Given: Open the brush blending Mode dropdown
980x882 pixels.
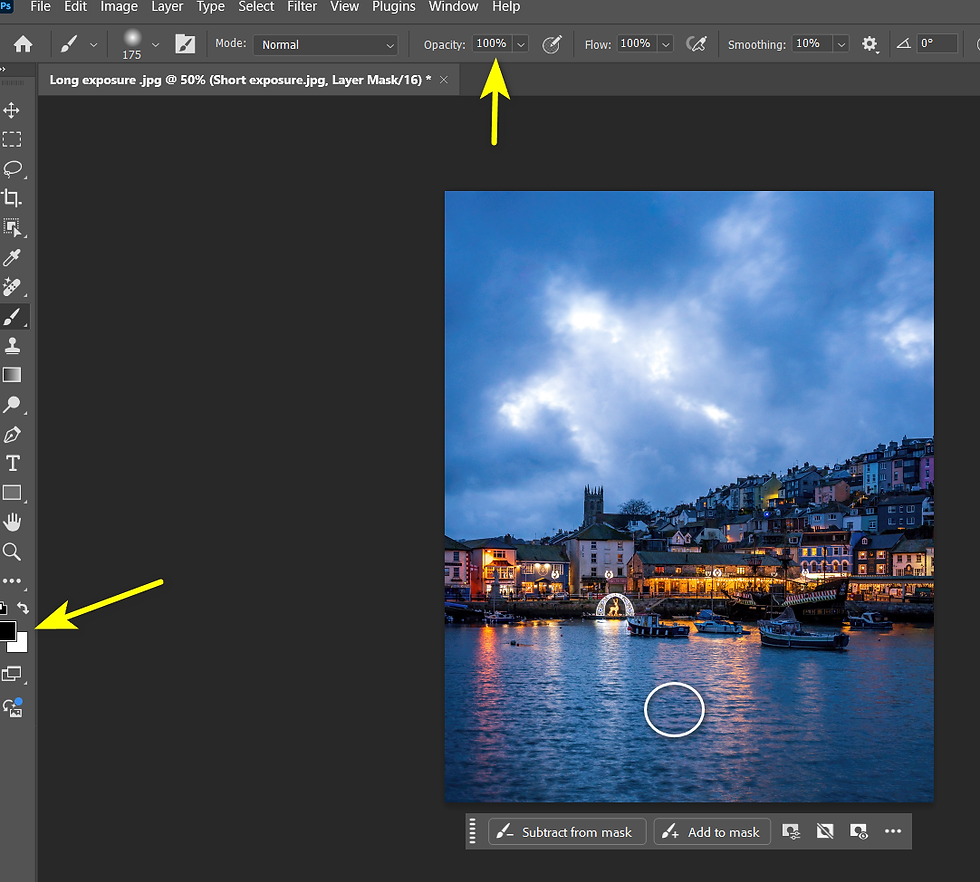Looking at the screenshot, I should point(326,45).
